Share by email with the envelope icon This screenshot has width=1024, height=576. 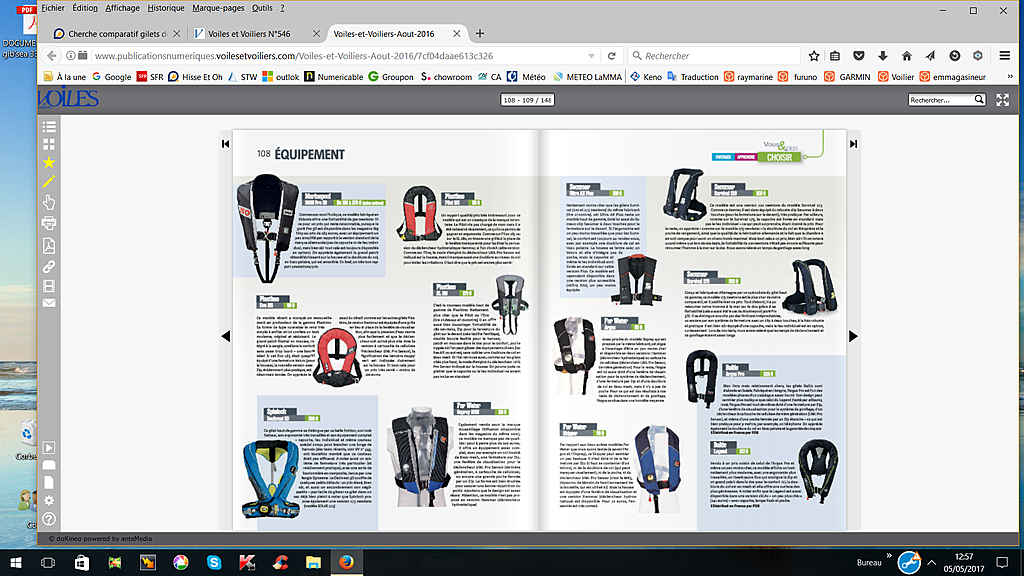pos(49,303)
